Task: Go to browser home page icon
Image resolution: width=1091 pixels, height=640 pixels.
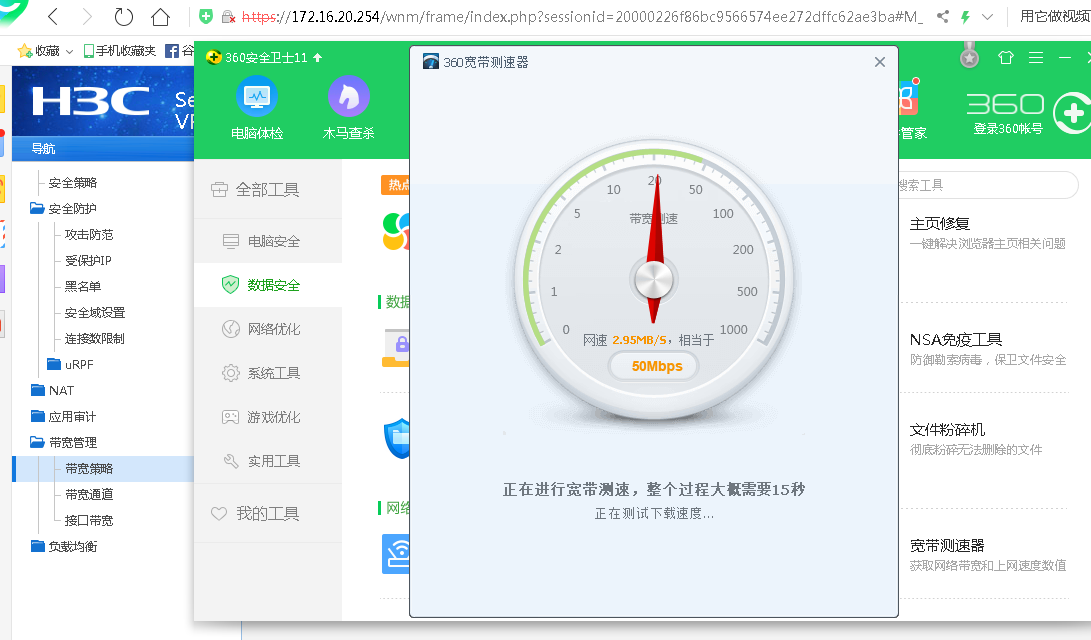Action: [161, 16]
